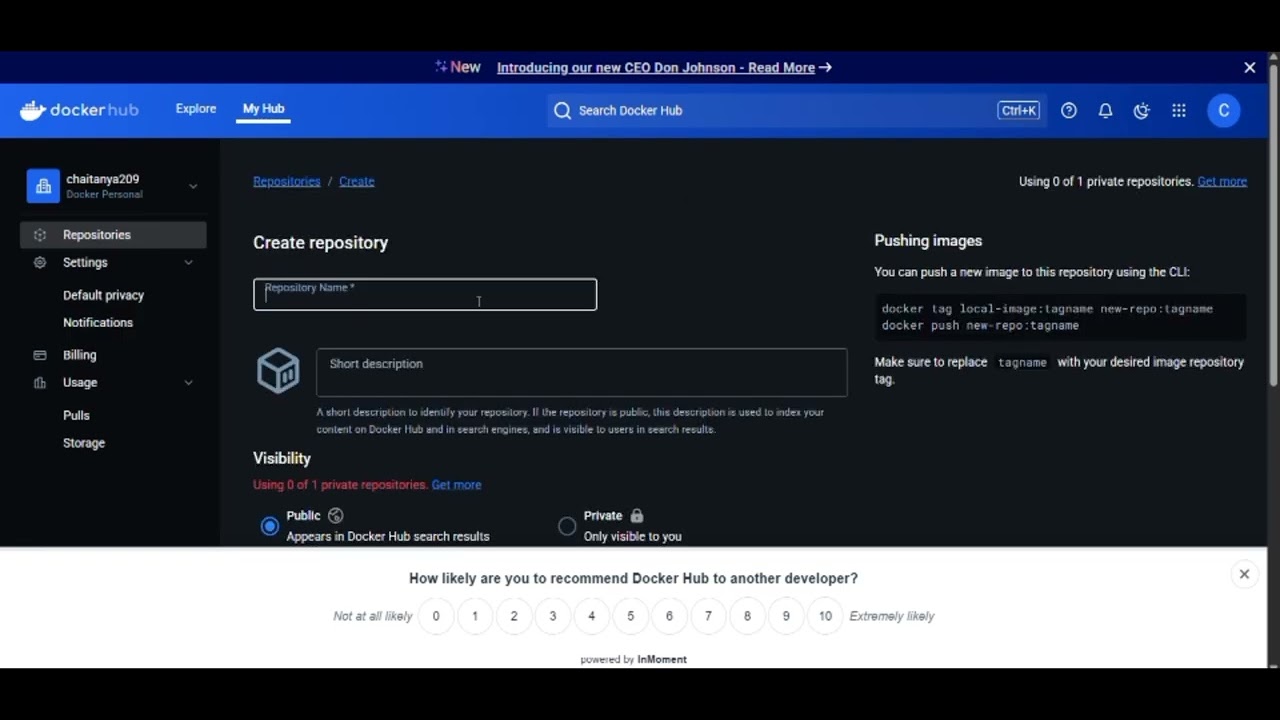Open Default privacy in sidebar

[x=103, y=295]
